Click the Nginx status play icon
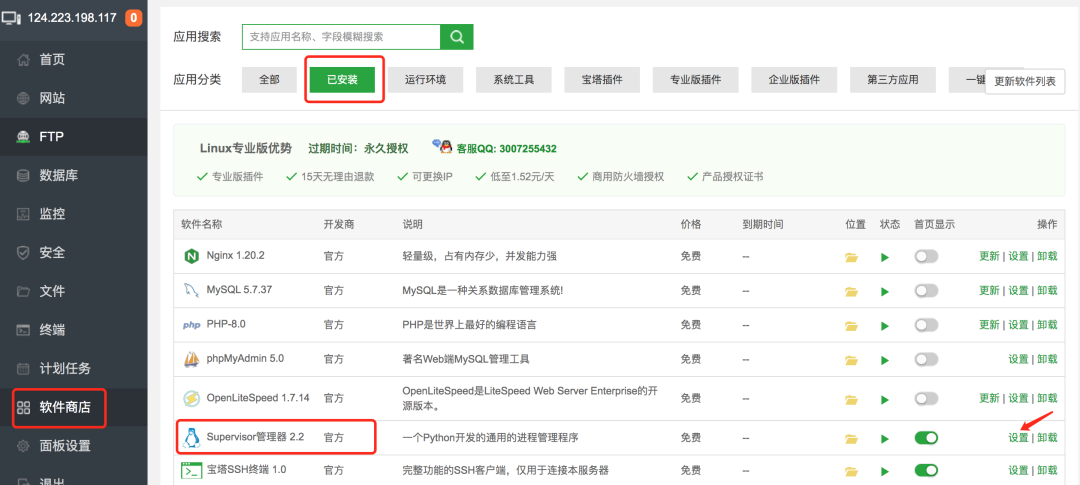Viewport: 1080px width, 485px height. pyautogui.click(x=885, y=257)
